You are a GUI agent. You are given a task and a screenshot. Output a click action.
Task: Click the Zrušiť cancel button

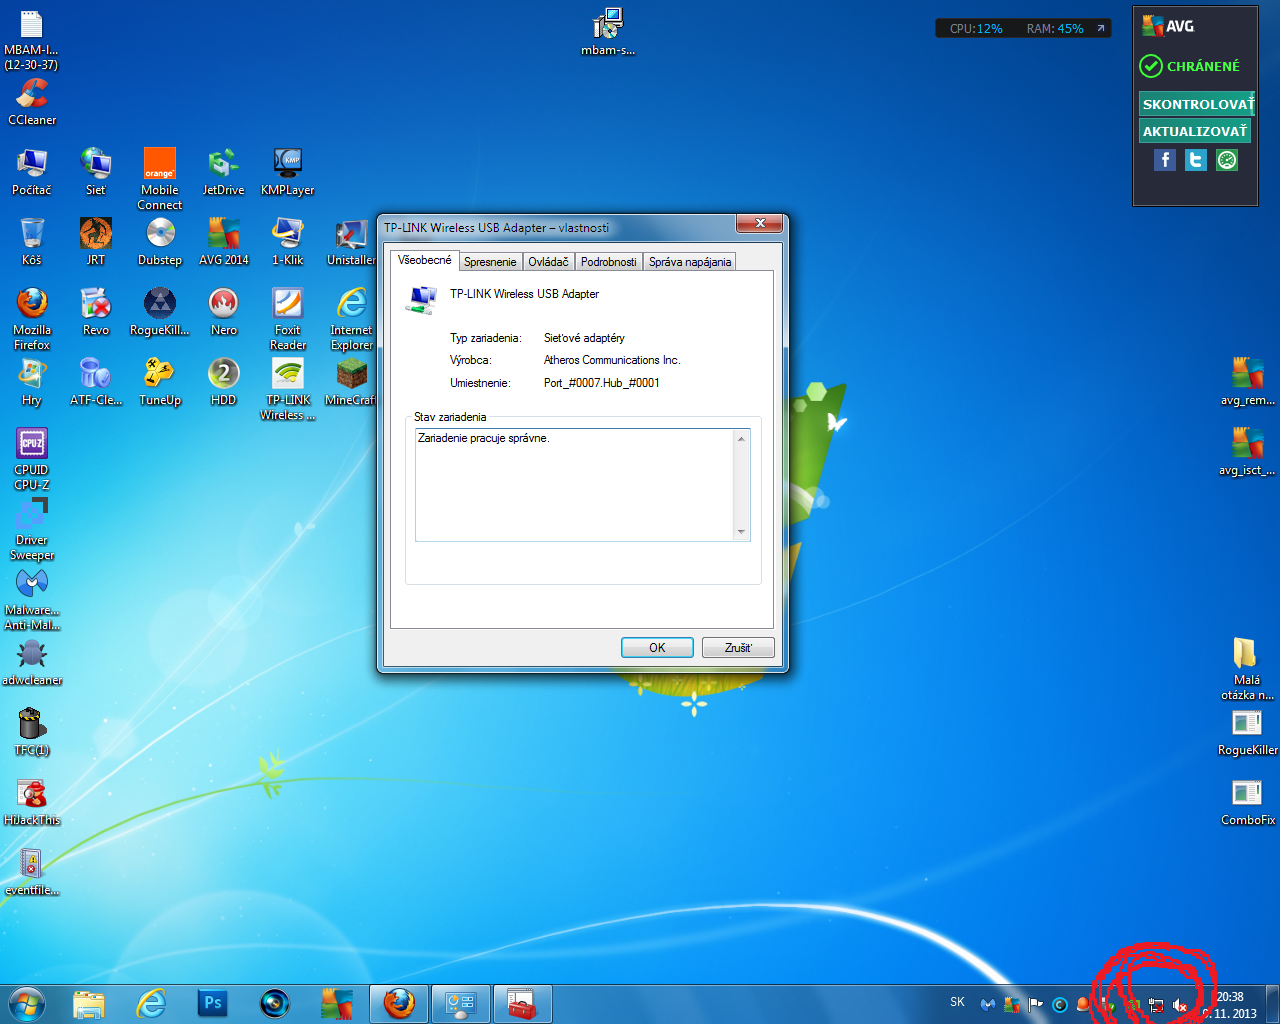[x=738, y=648]
